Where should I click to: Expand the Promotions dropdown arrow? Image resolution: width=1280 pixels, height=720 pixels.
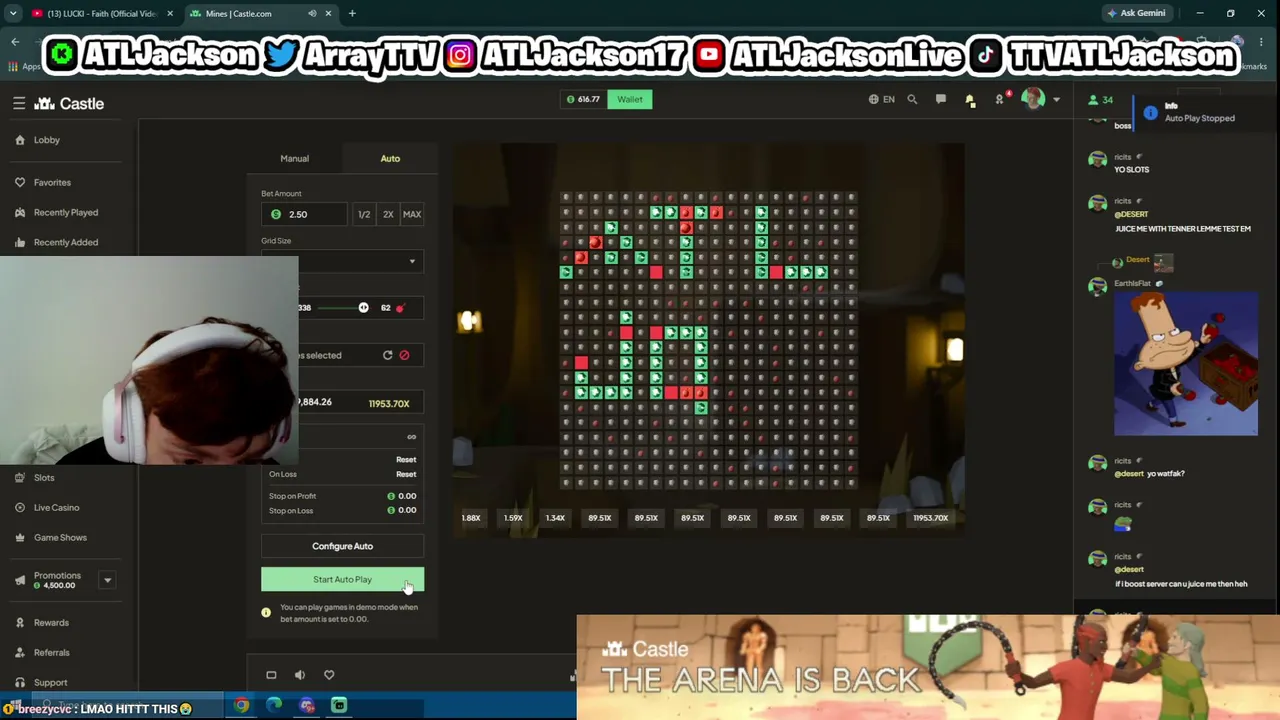107,580
